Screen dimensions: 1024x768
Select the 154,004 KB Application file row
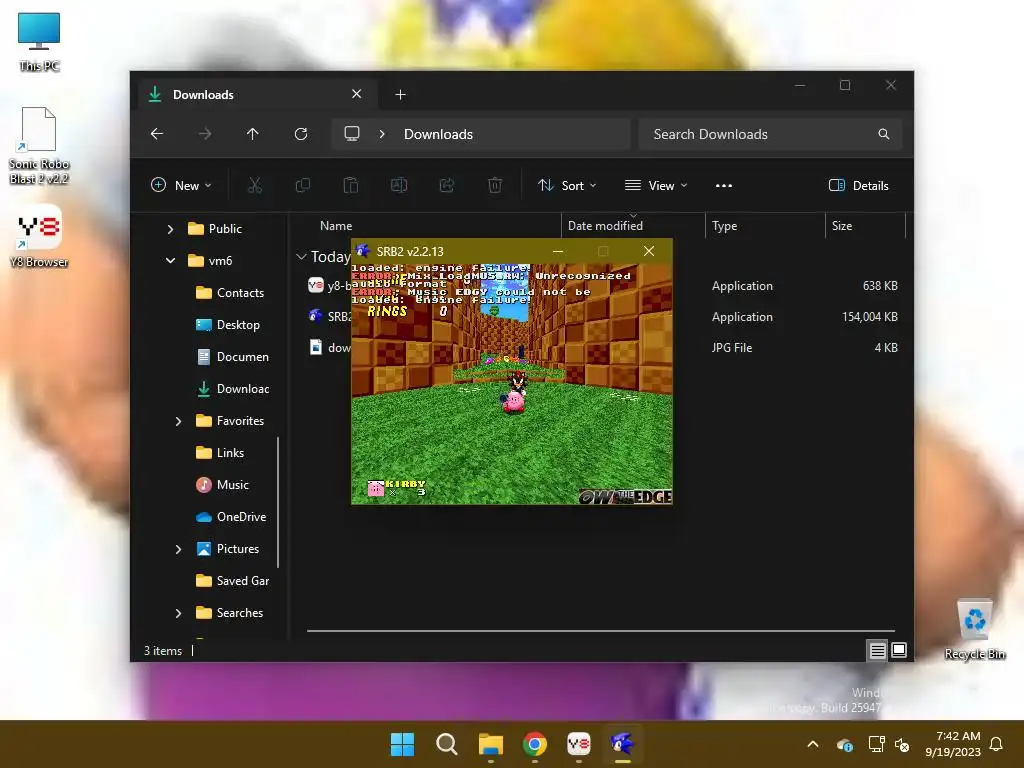pyautogui.click(x=601, y=317)
